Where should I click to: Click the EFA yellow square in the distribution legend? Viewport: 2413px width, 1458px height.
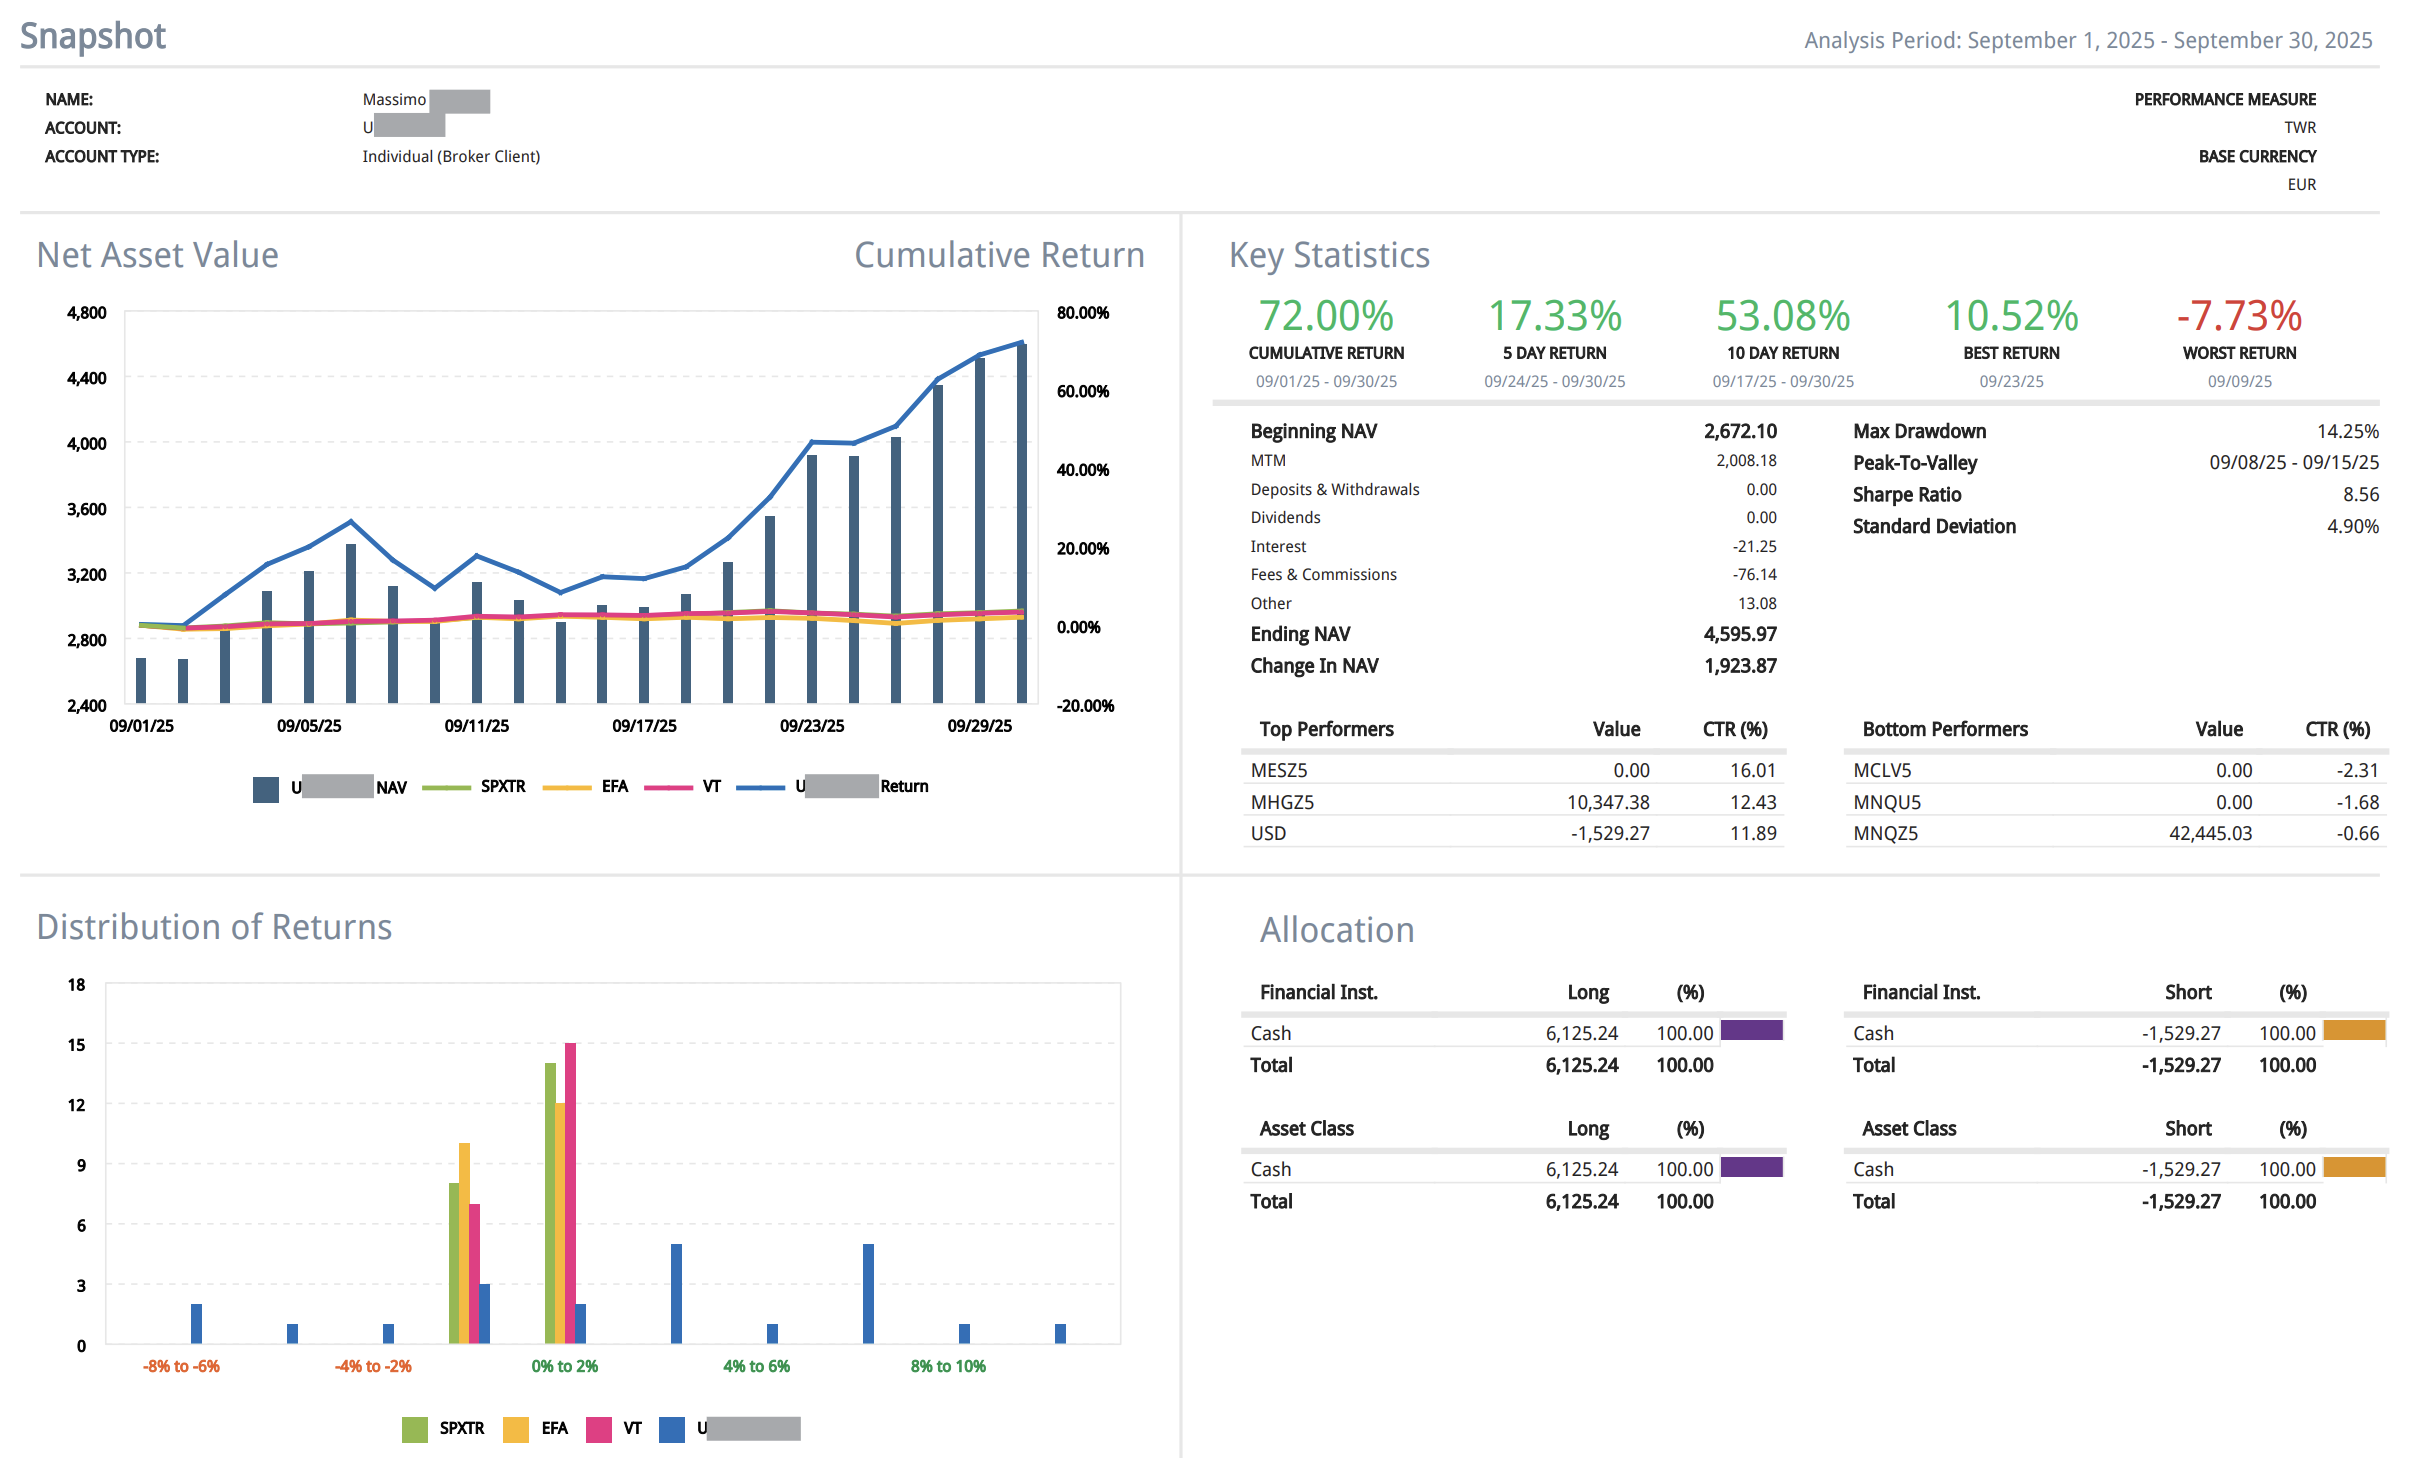click(516, 1429)
